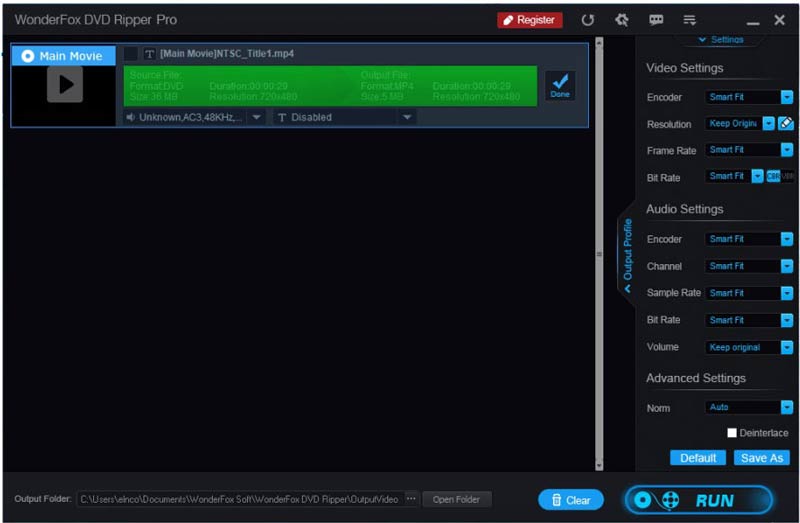Click the Done checkmark icon
The image size is (800, 523).
(x=560, y=86)
